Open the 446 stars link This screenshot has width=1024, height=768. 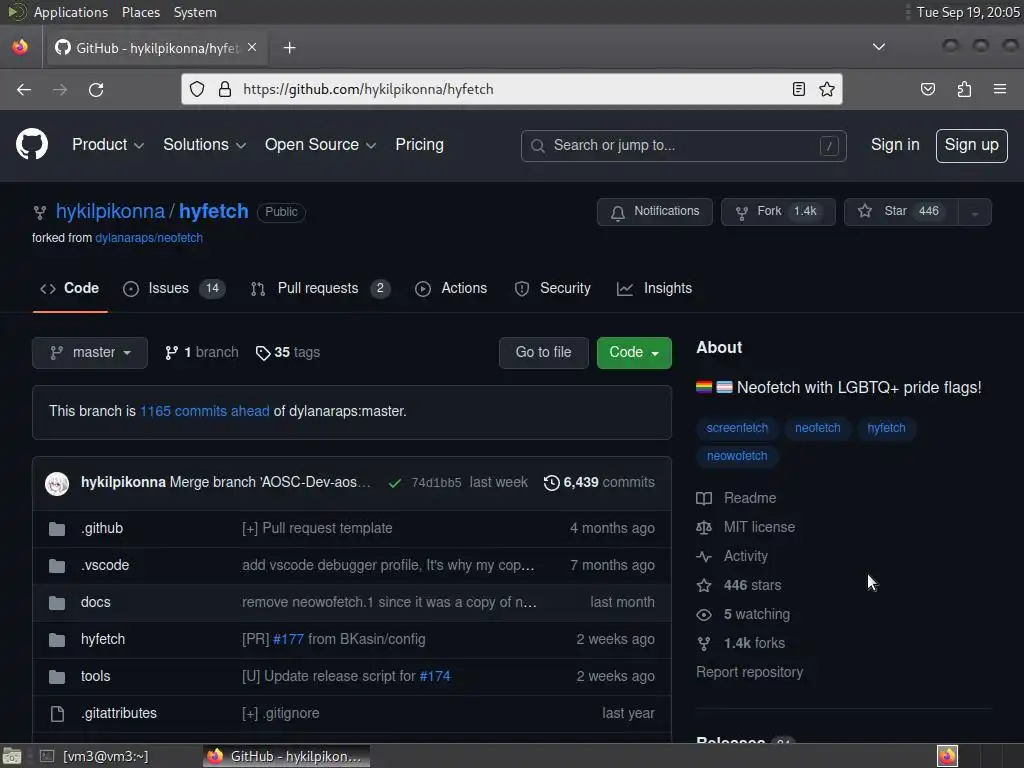[739, 585]
